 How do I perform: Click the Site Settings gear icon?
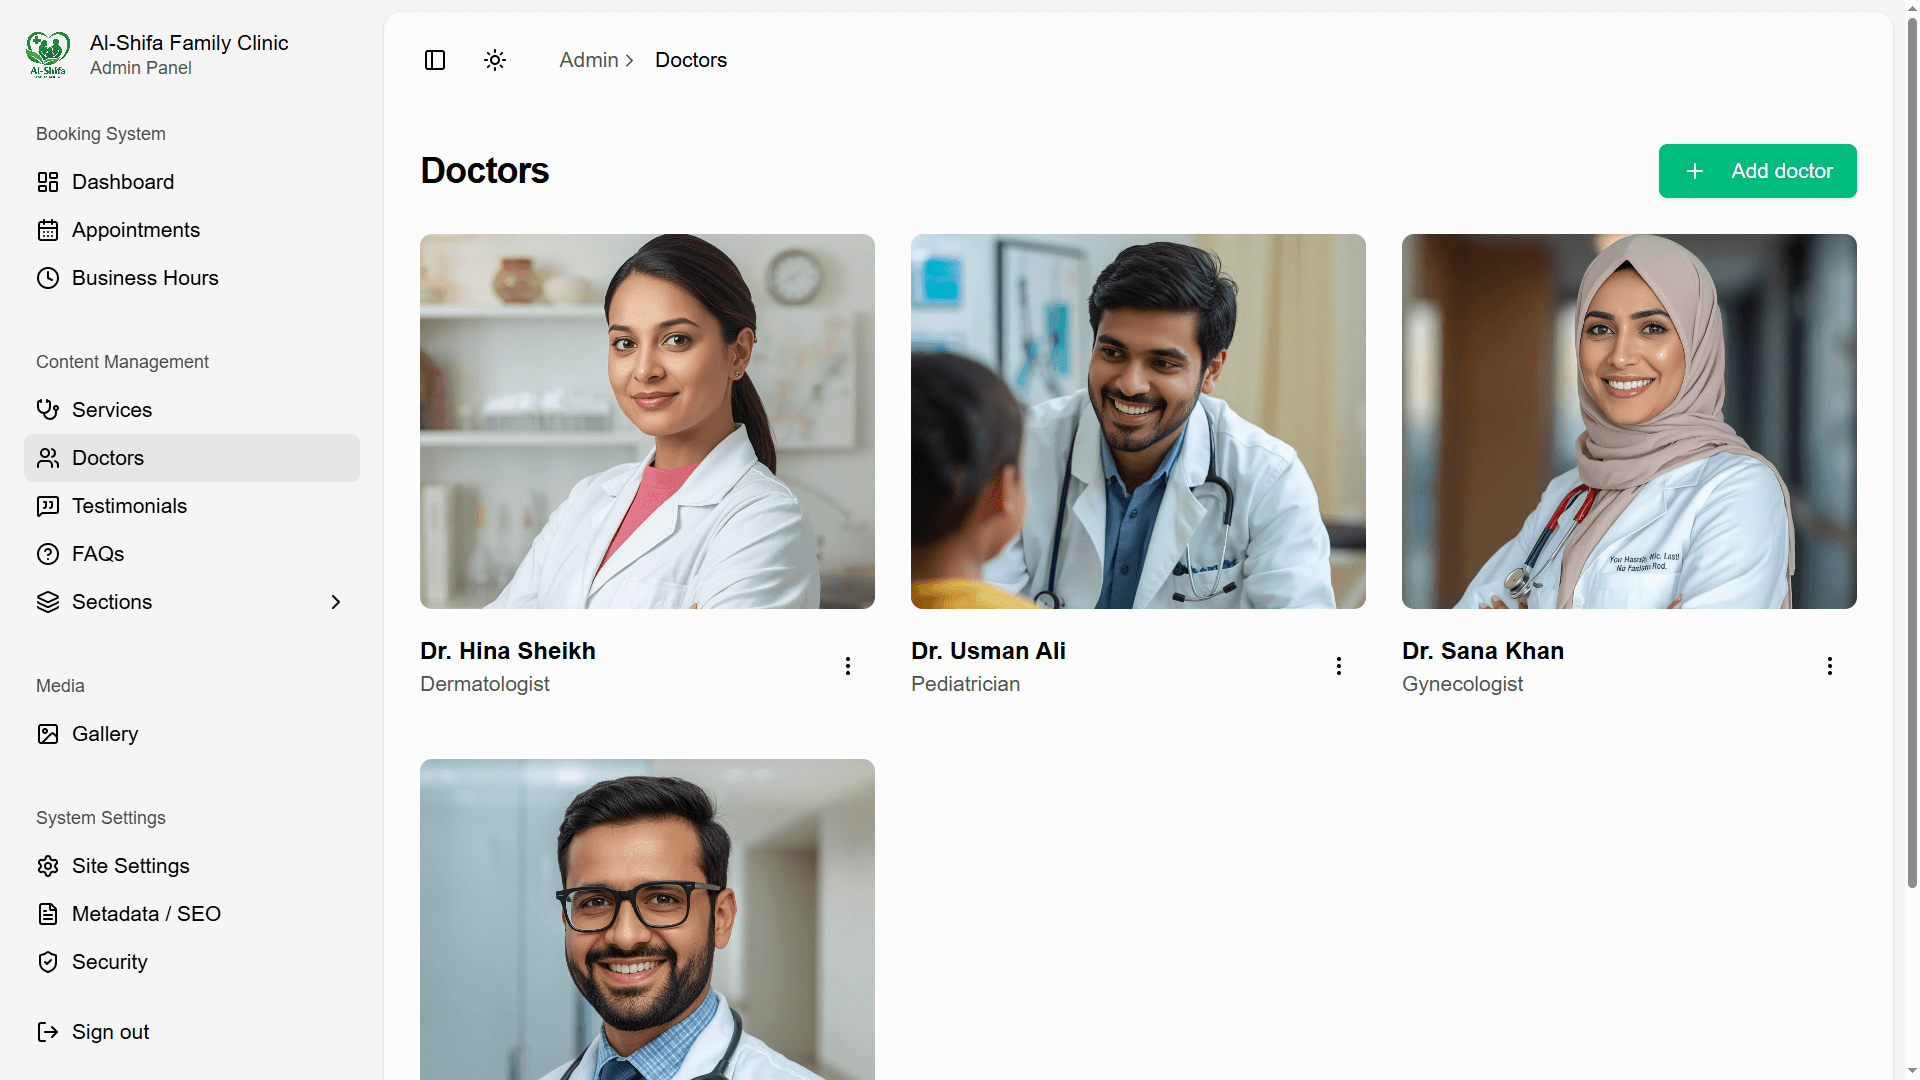click(48, 866)
